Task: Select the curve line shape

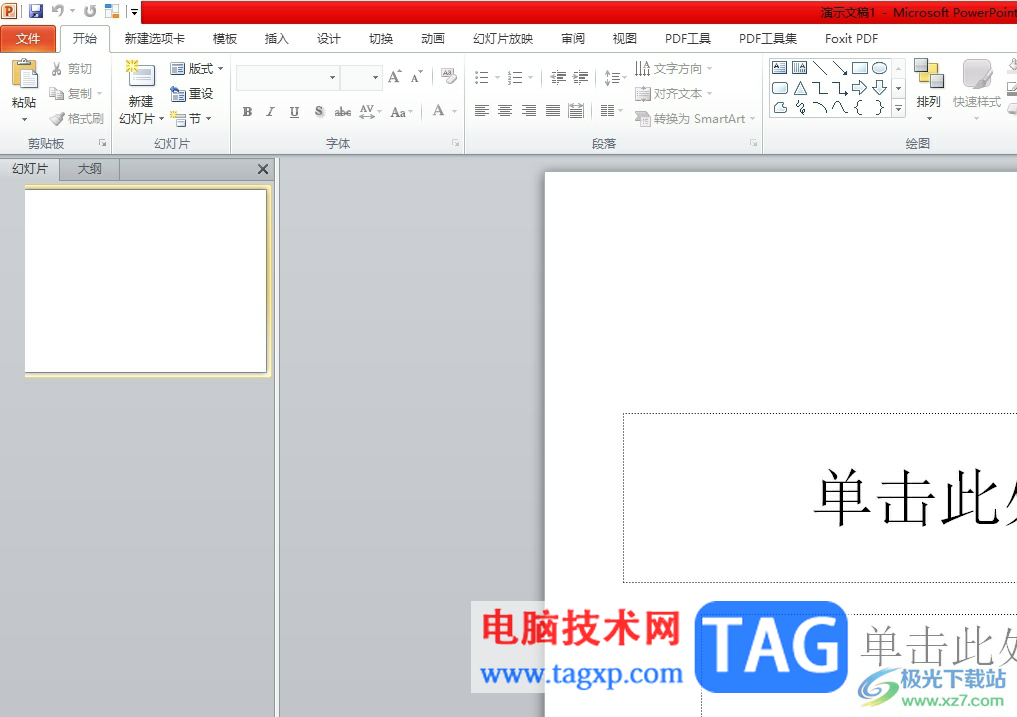Action: [x=839, y=108]
